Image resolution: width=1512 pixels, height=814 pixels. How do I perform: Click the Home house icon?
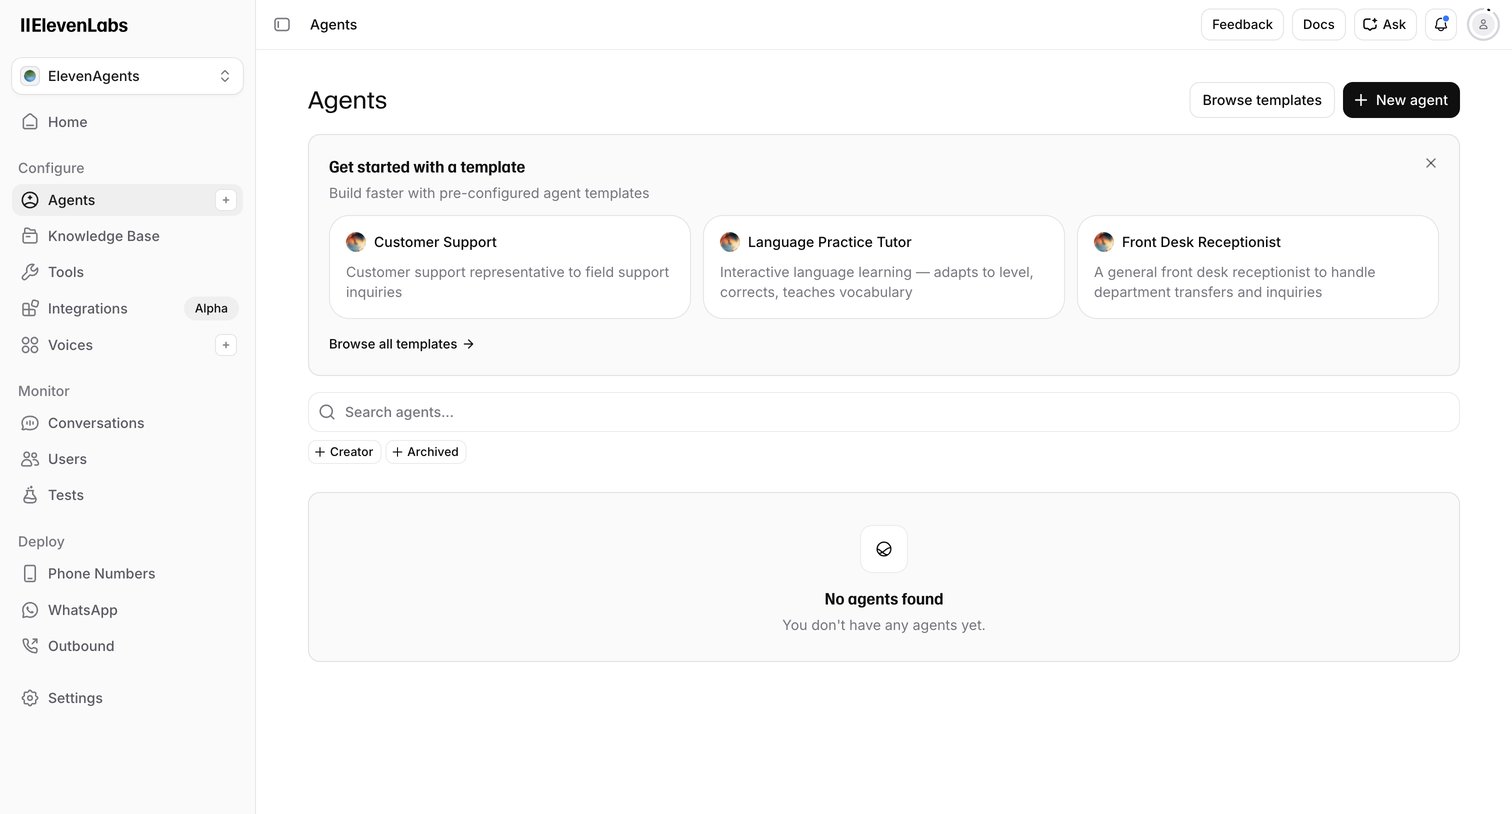point(30,122)
